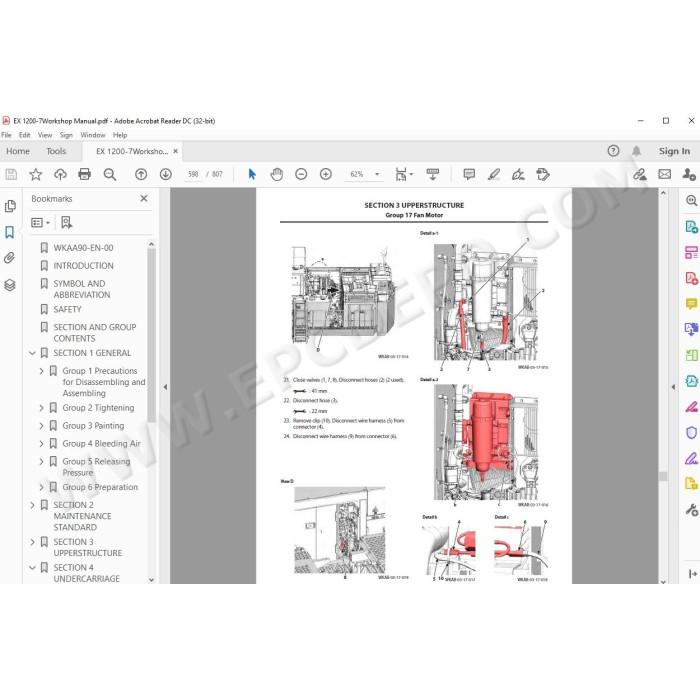Image resolution: width=700 pixels, height=700 pixels.
Task: Zoom in with the plus icon
Action: coord(326,174)
